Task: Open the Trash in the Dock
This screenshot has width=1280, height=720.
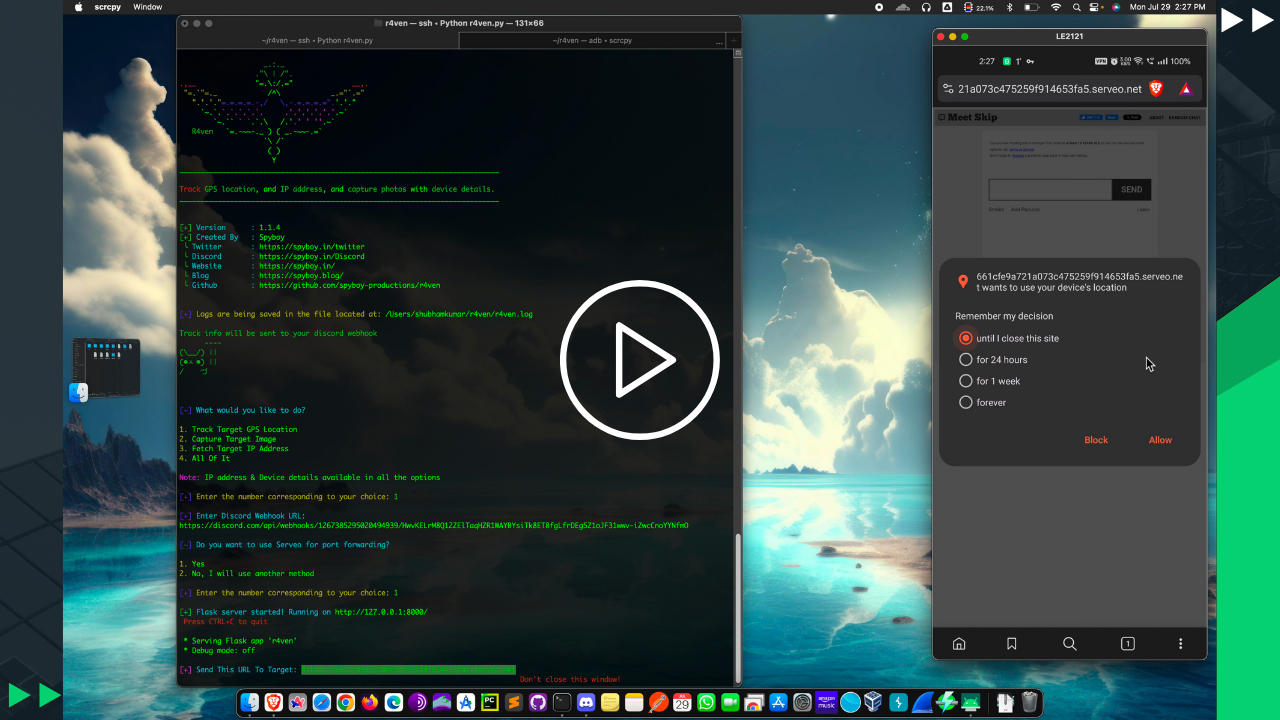Action: click(1028, 703)
